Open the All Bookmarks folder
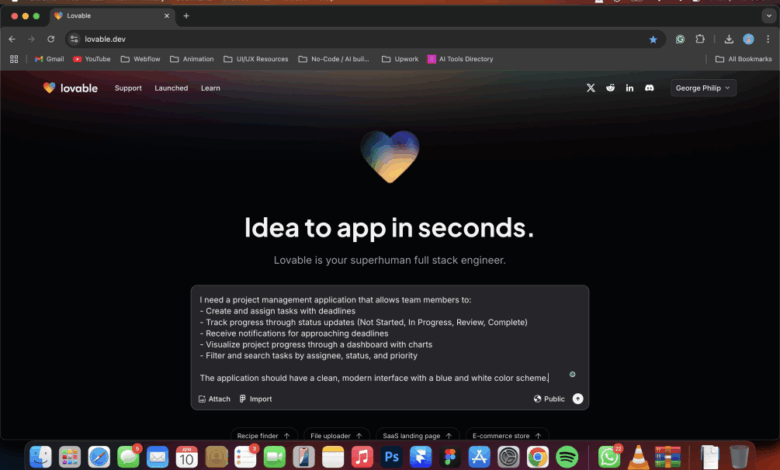The width and height of the screenshot is (780, 470). [744, 59]
